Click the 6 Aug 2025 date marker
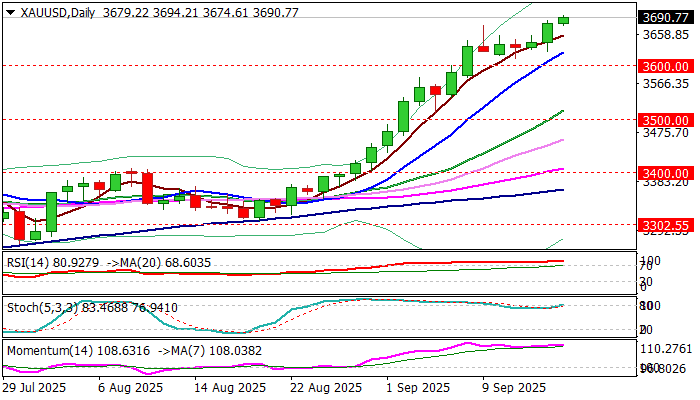 (130, 388)
